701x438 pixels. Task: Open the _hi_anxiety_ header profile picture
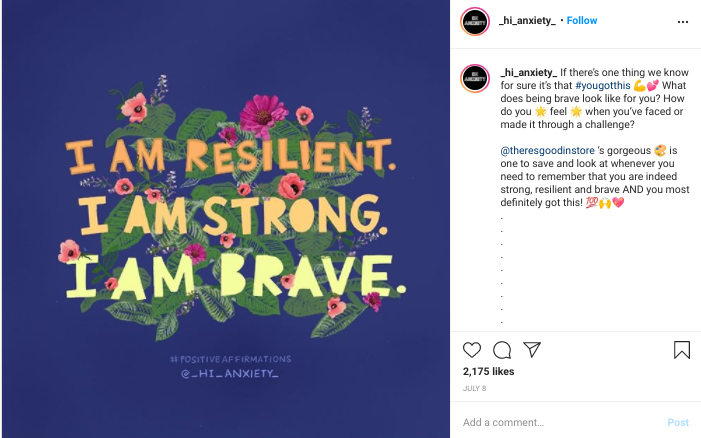pyautogui.click(x=475, y=21)
